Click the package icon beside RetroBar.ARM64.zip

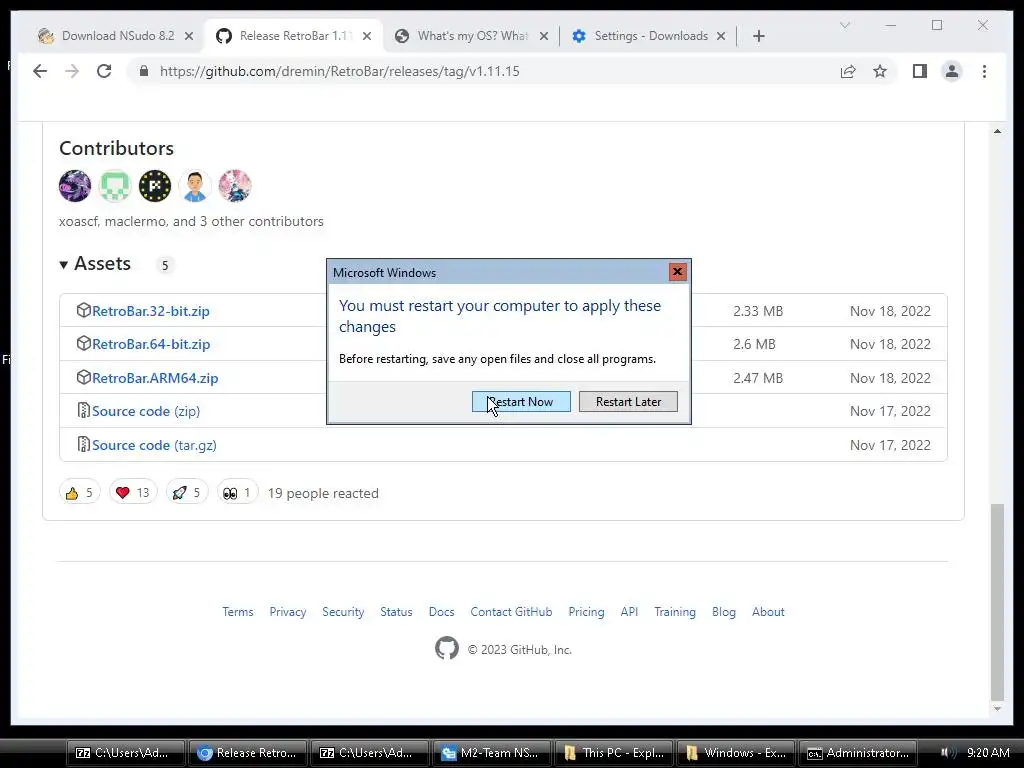[x=83, y=377]
